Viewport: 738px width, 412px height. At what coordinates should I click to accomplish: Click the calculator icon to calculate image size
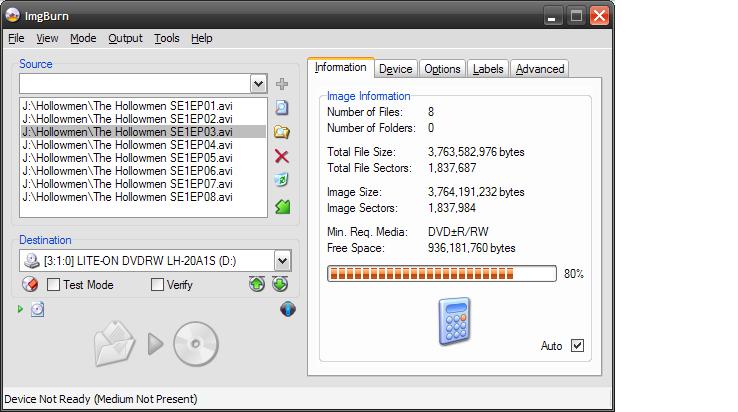(454, 322)
